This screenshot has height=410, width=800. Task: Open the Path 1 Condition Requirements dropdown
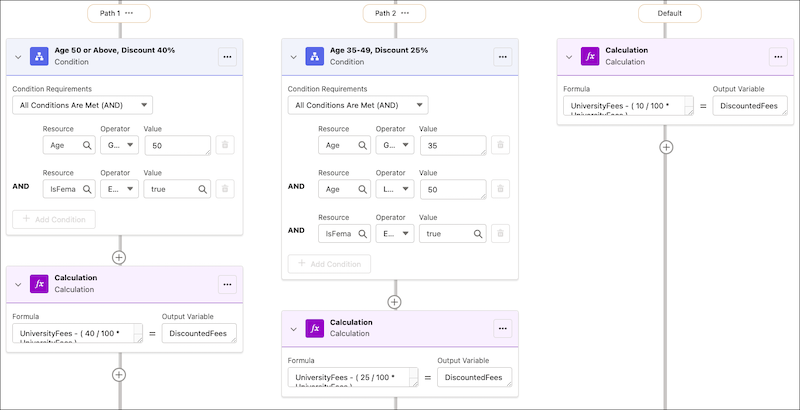[82, 105]
